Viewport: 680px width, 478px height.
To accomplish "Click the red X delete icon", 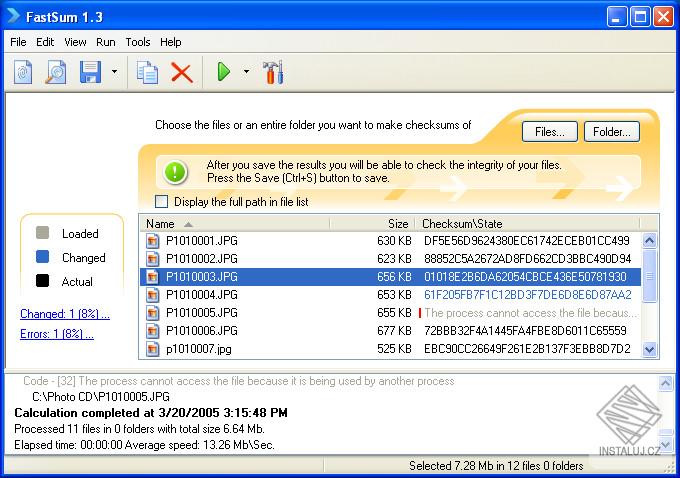I will pos(182,72).
